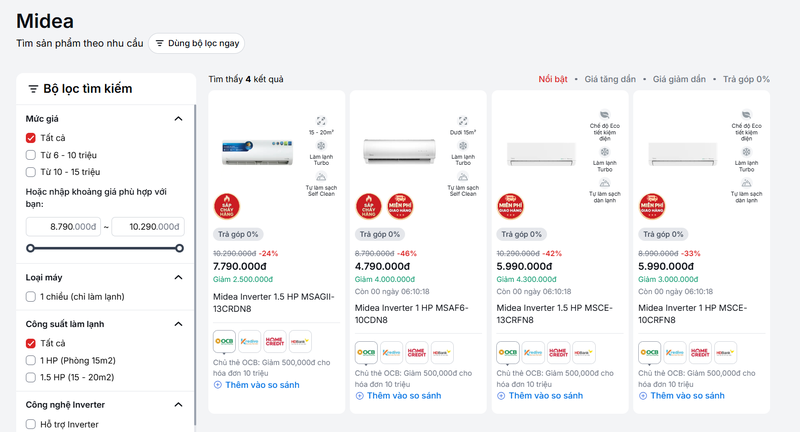
Task: Collapse the 'Loại máy' filter section
Action: coord(178,277)
